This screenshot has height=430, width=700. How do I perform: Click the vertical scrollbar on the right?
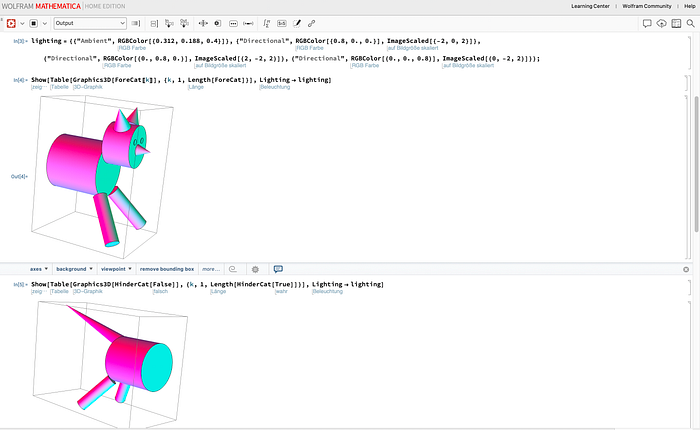pos(696,163)
